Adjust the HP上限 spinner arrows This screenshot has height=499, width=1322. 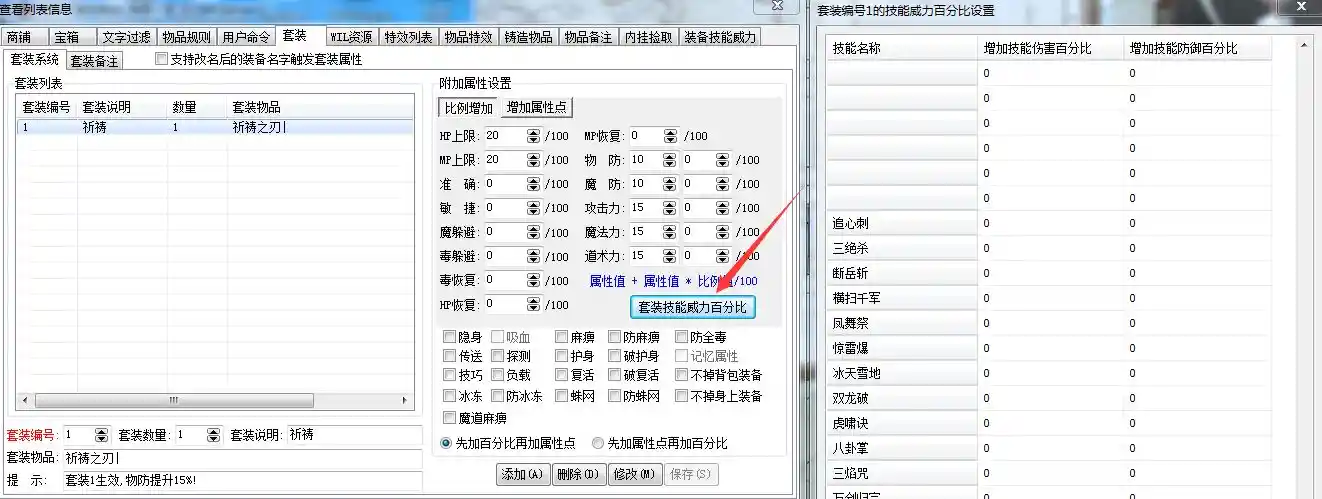point(533,136)
